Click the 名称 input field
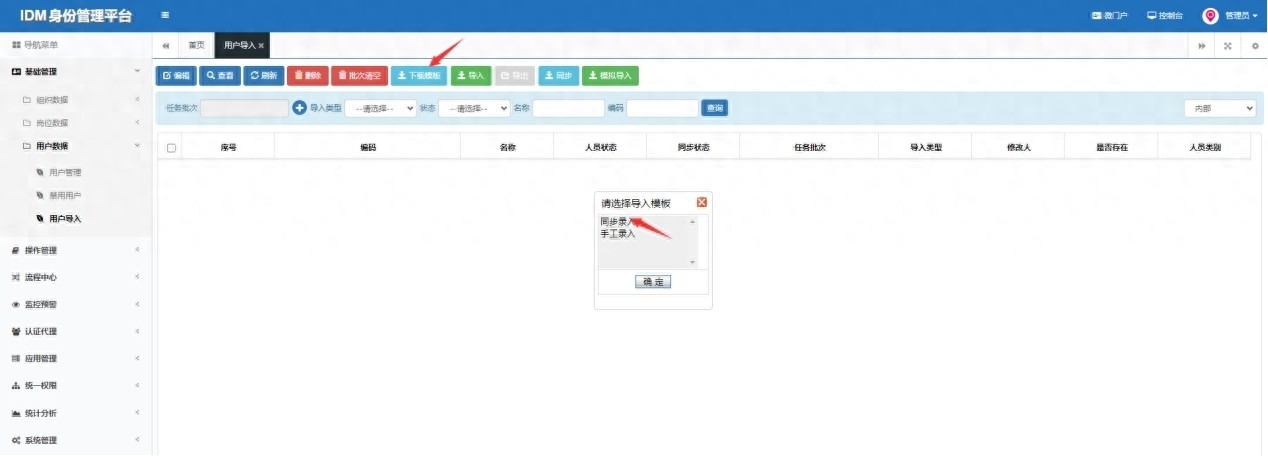The width and height of the screenshot is (1268, 456). (568, 108)
